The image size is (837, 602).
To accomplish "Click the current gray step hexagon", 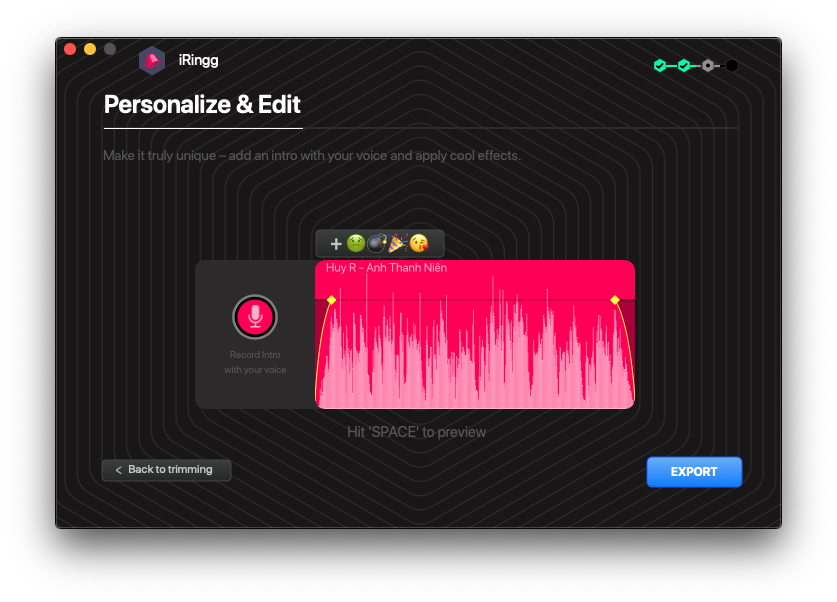I will 708,66.
